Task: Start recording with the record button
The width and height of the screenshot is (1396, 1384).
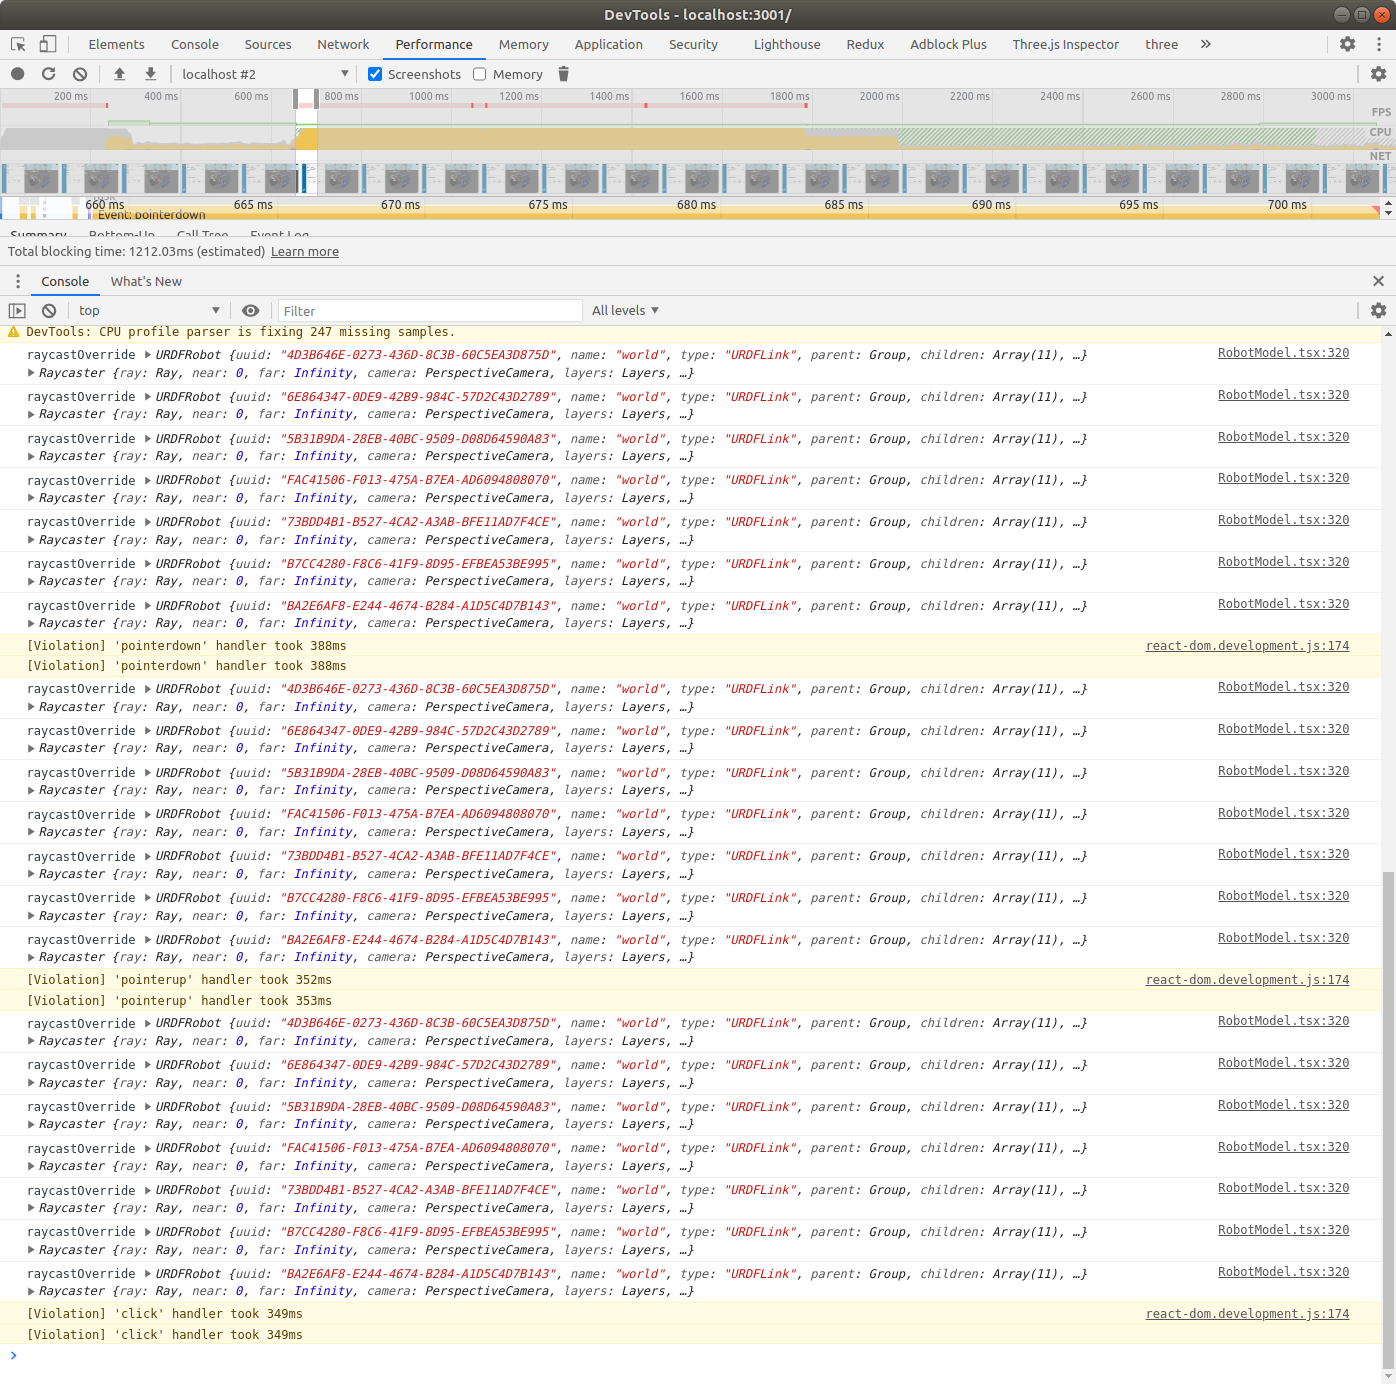Action: (18, 74)
